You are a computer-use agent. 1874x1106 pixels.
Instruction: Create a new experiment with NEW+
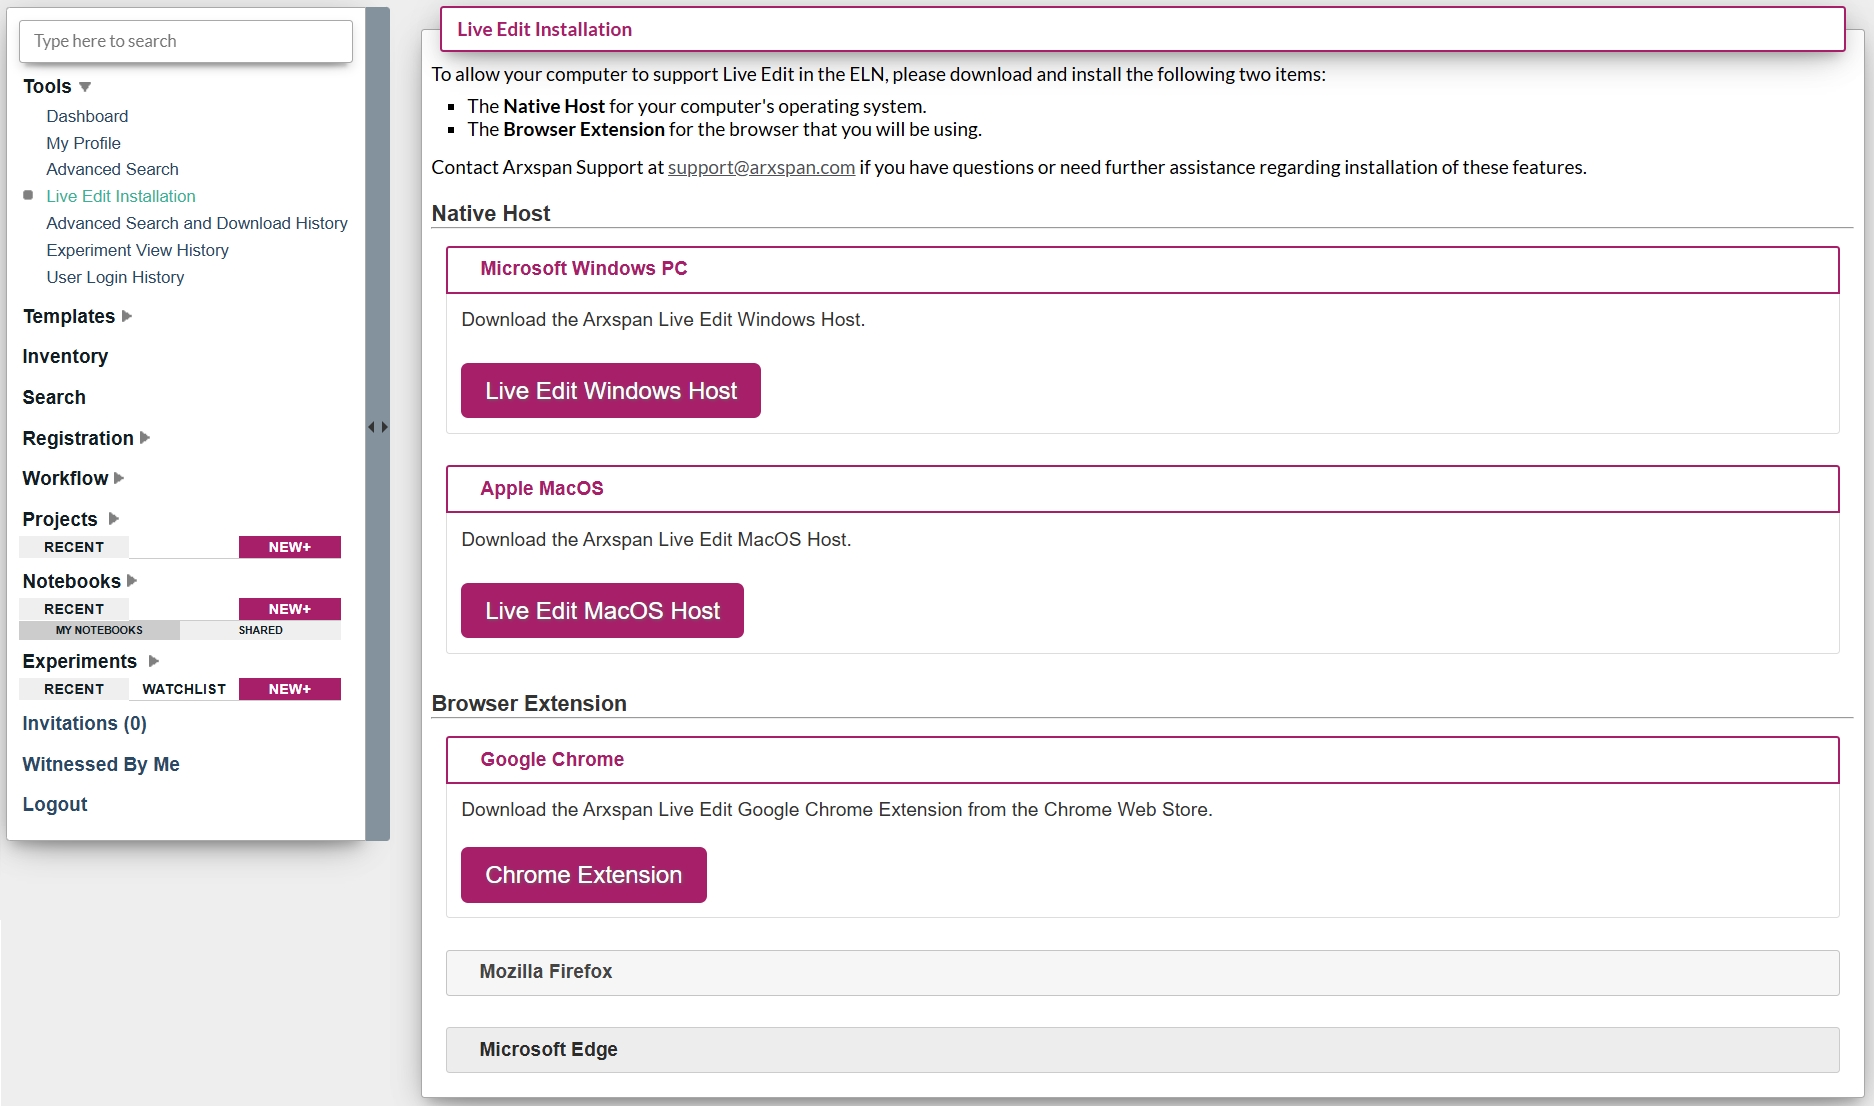[290, 689]
